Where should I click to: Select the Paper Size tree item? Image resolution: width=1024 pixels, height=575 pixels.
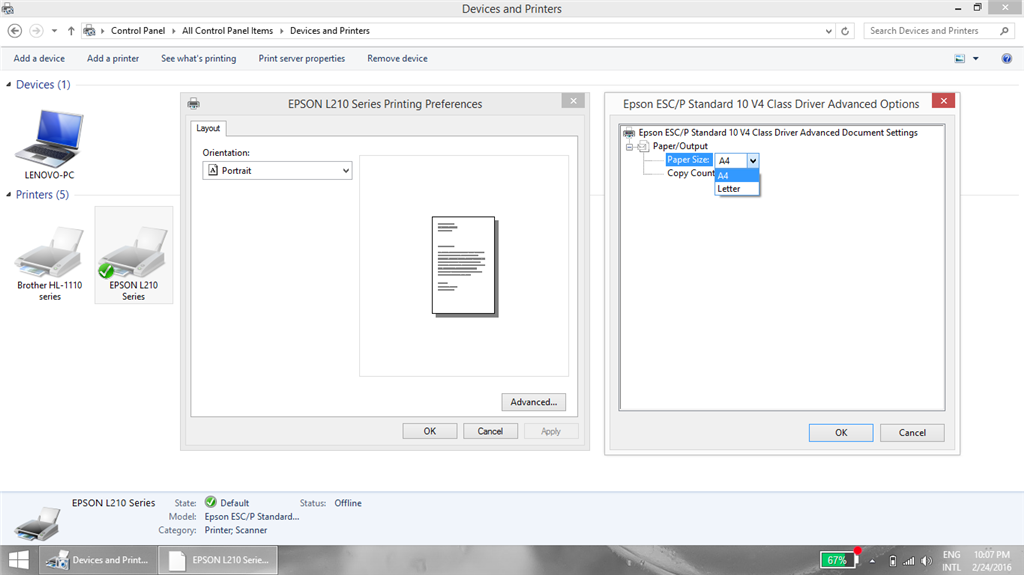pyautogui.click(x=688, y=159)
